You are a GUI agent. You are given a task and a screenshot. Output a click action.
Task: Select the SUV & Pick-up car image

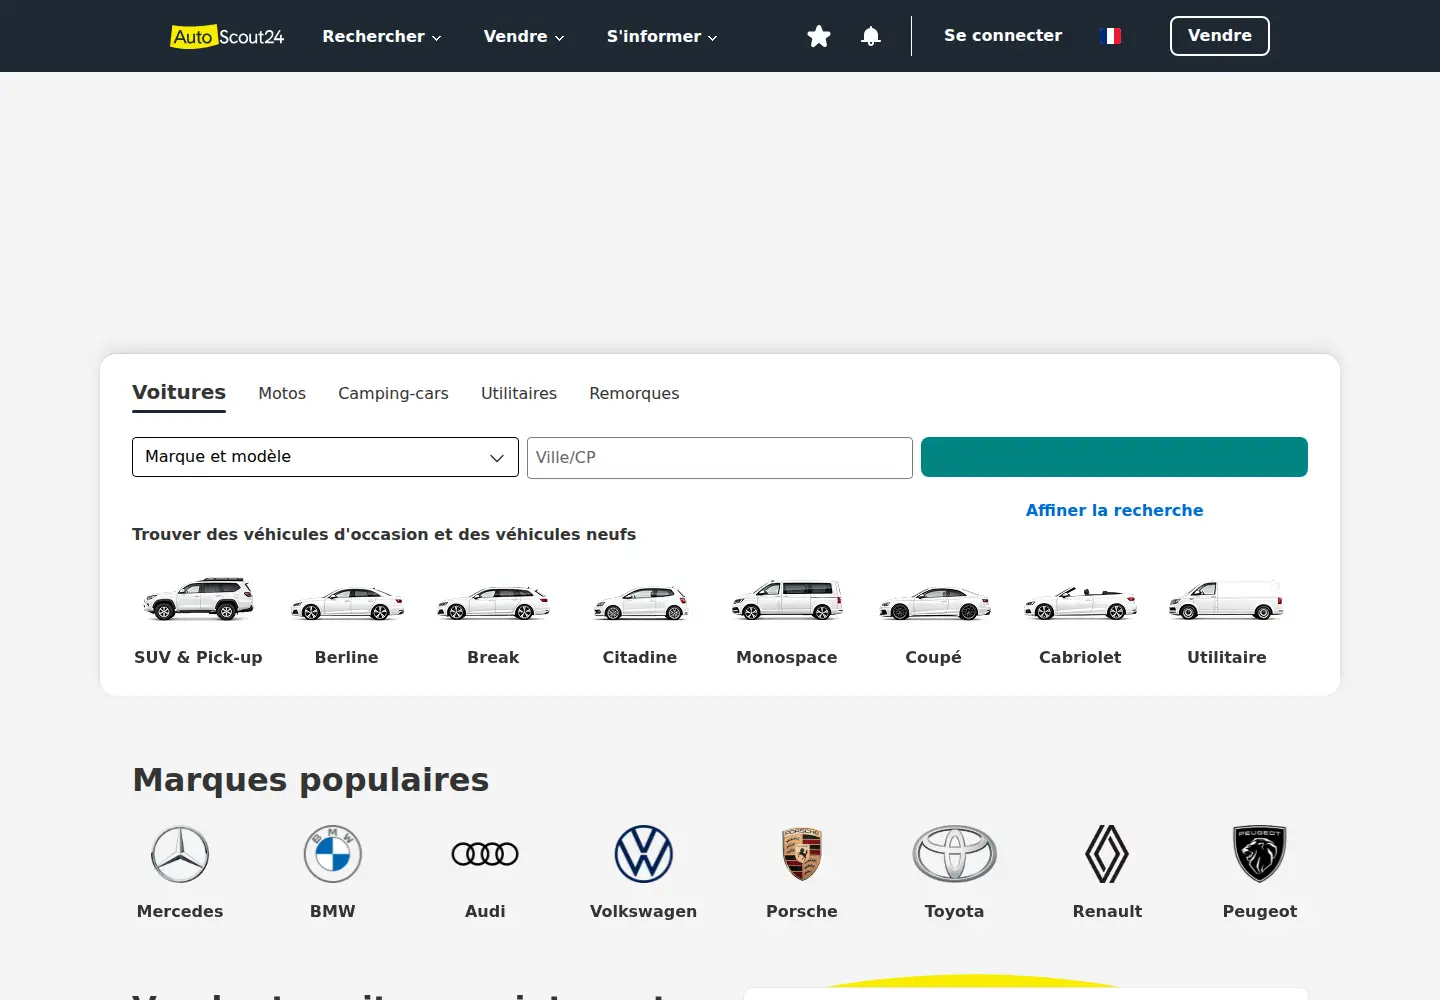point(198,599)
